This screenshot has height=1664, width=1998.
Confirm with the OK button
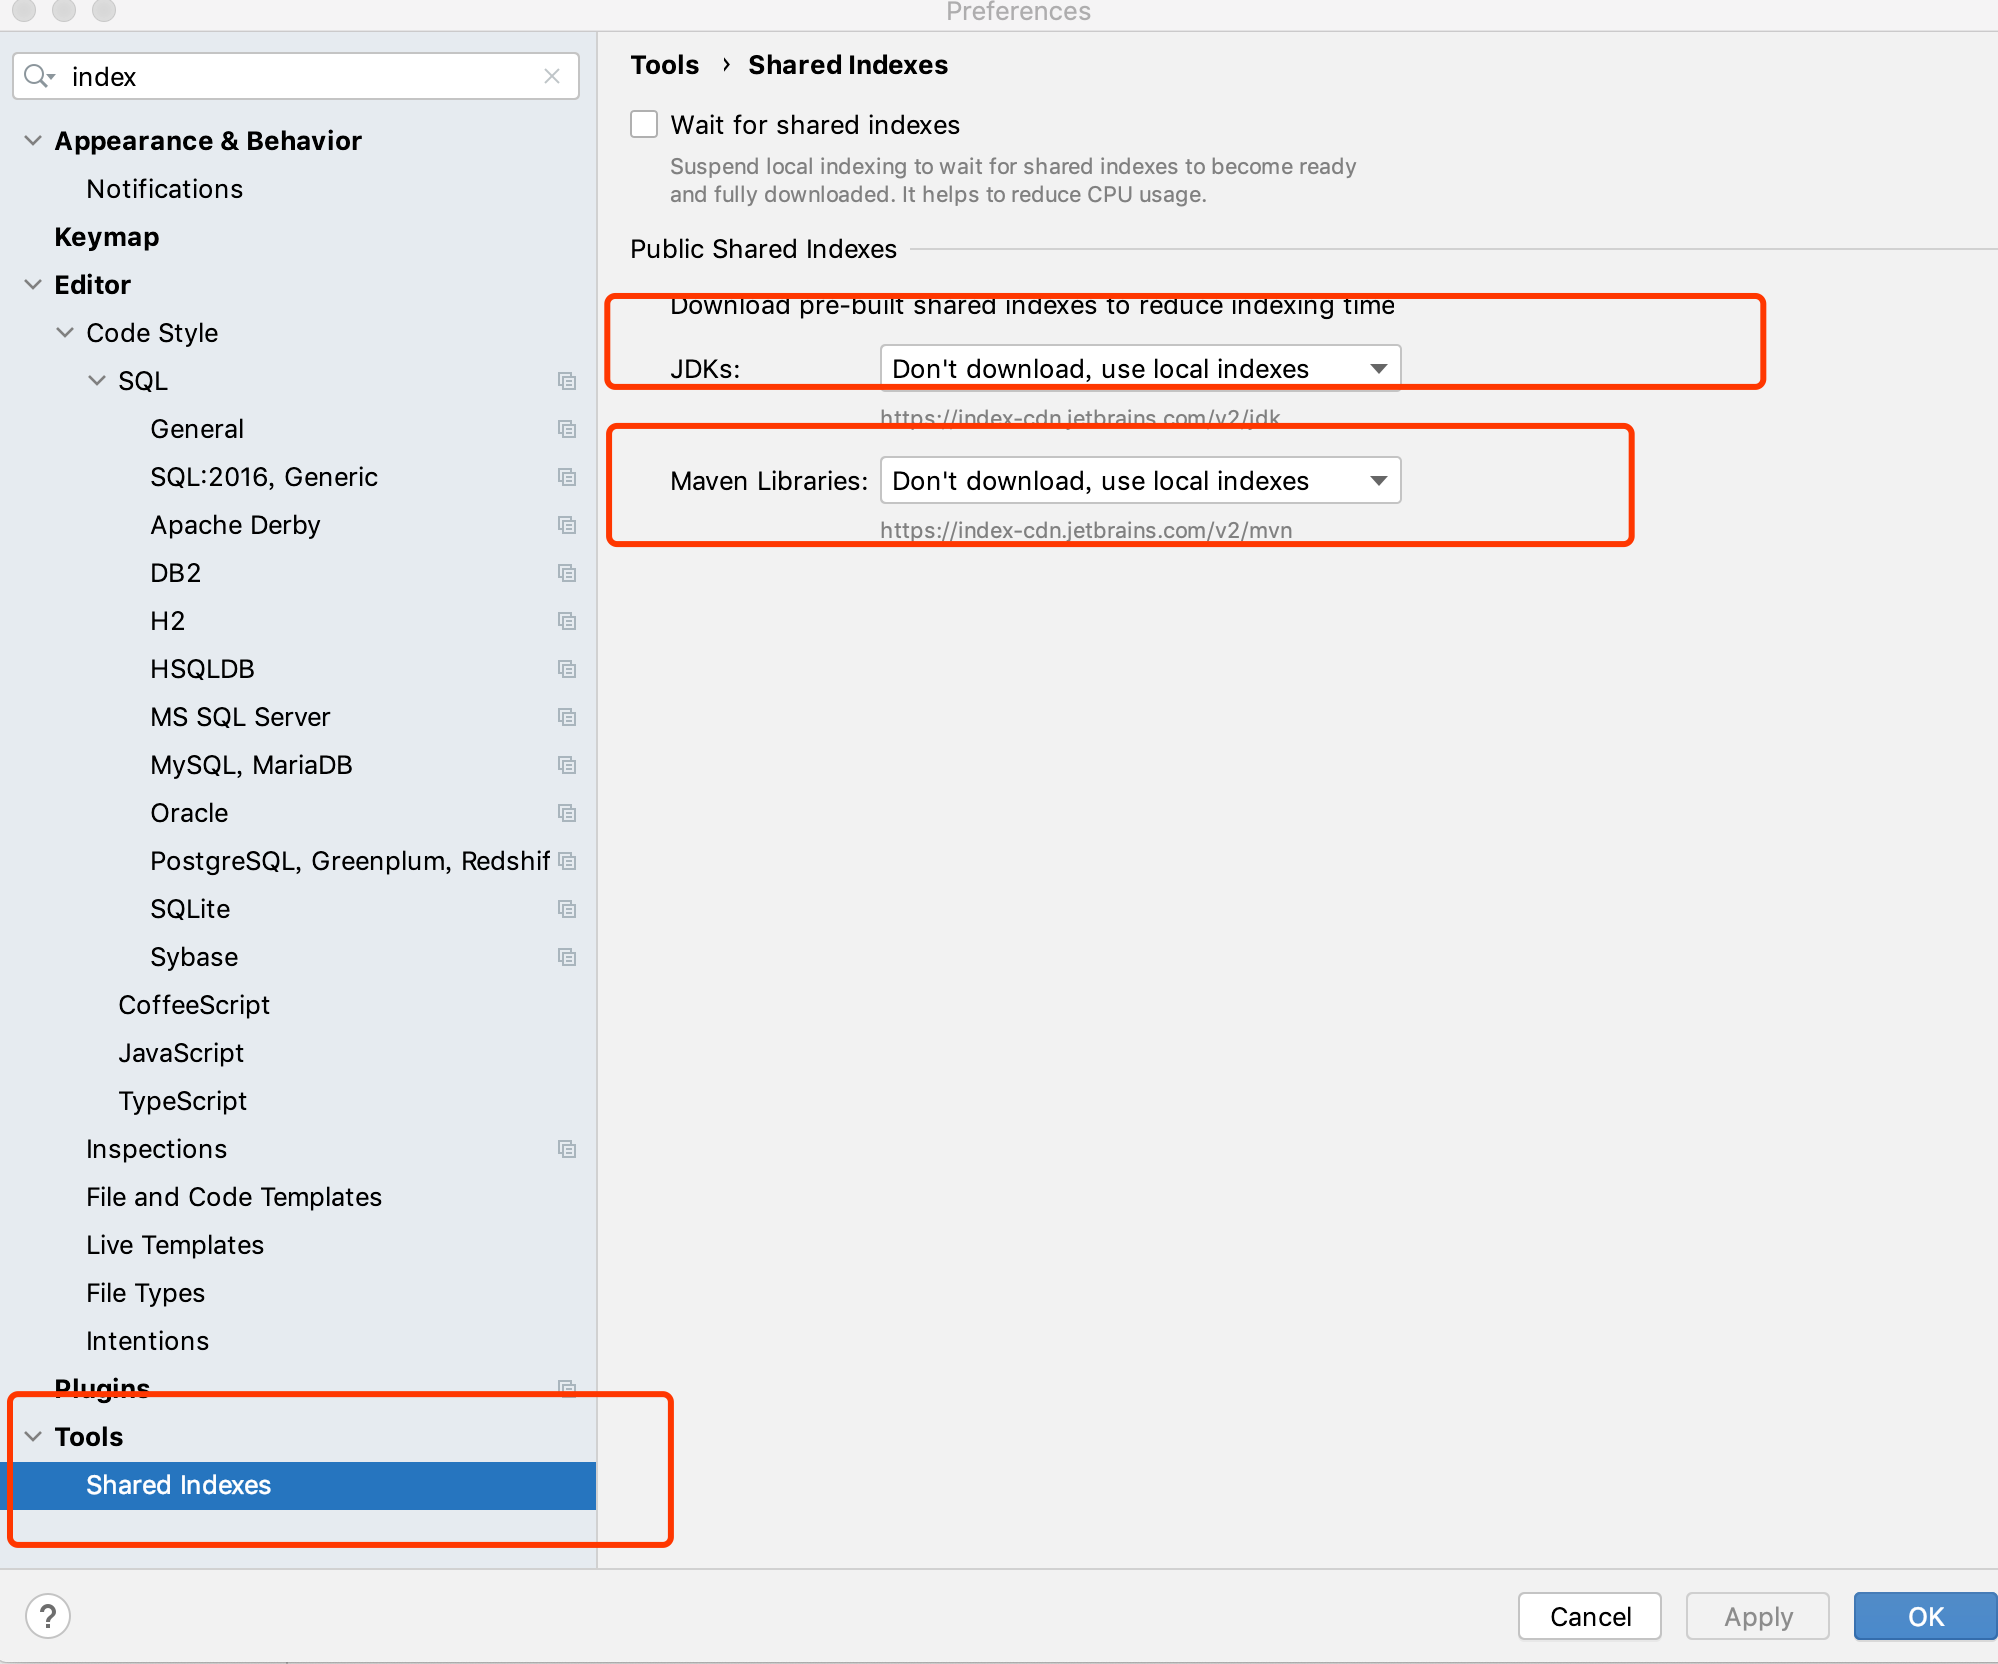pyautogui.click(x=1925, y=1616)
